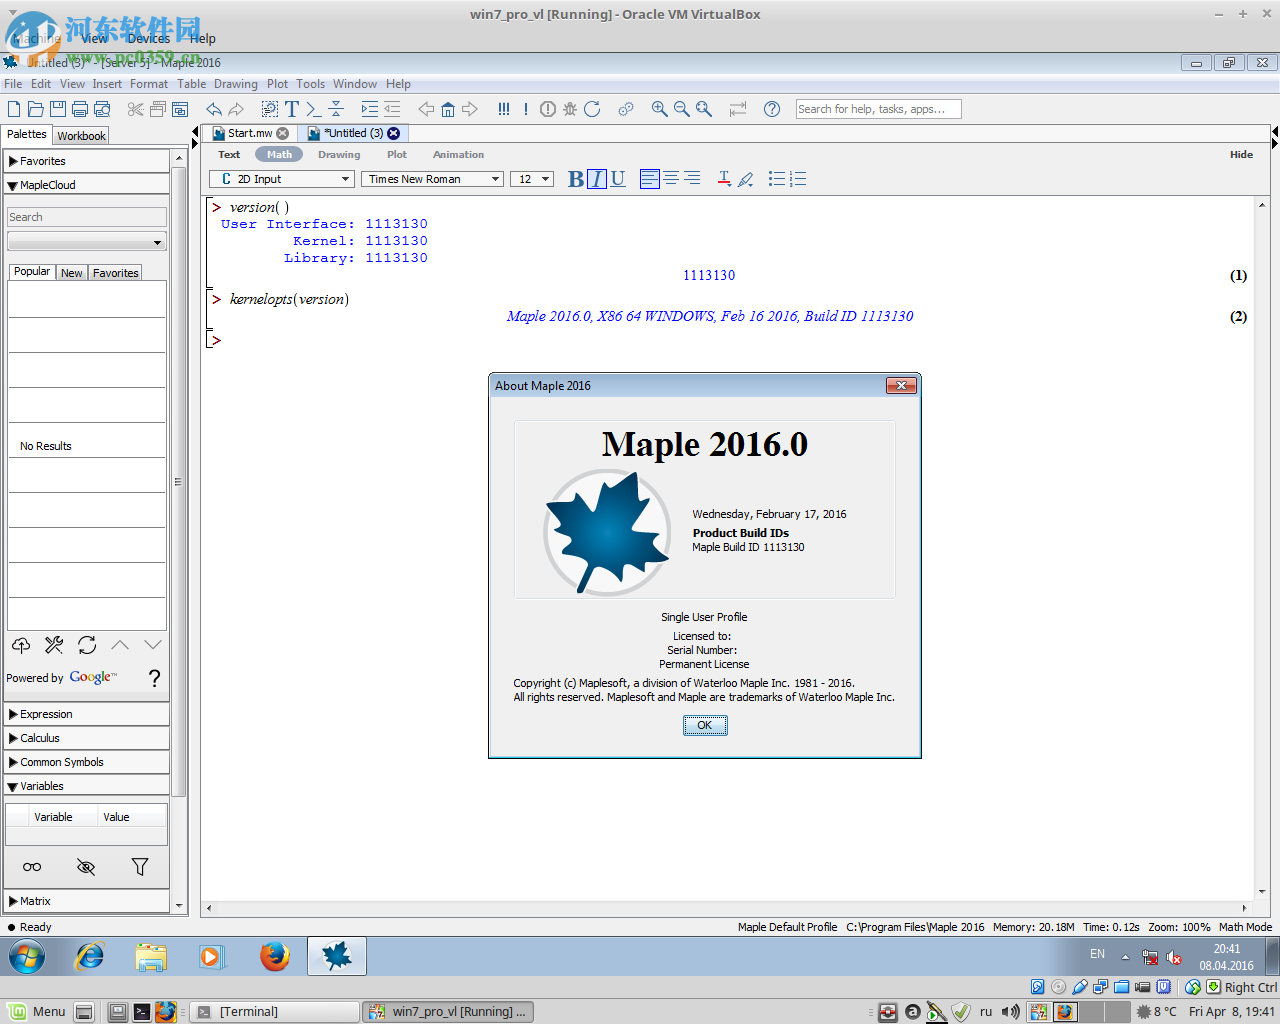Upload to MapleCloud with cloud icon
Screen dimensions: 1280x1024
21,645
